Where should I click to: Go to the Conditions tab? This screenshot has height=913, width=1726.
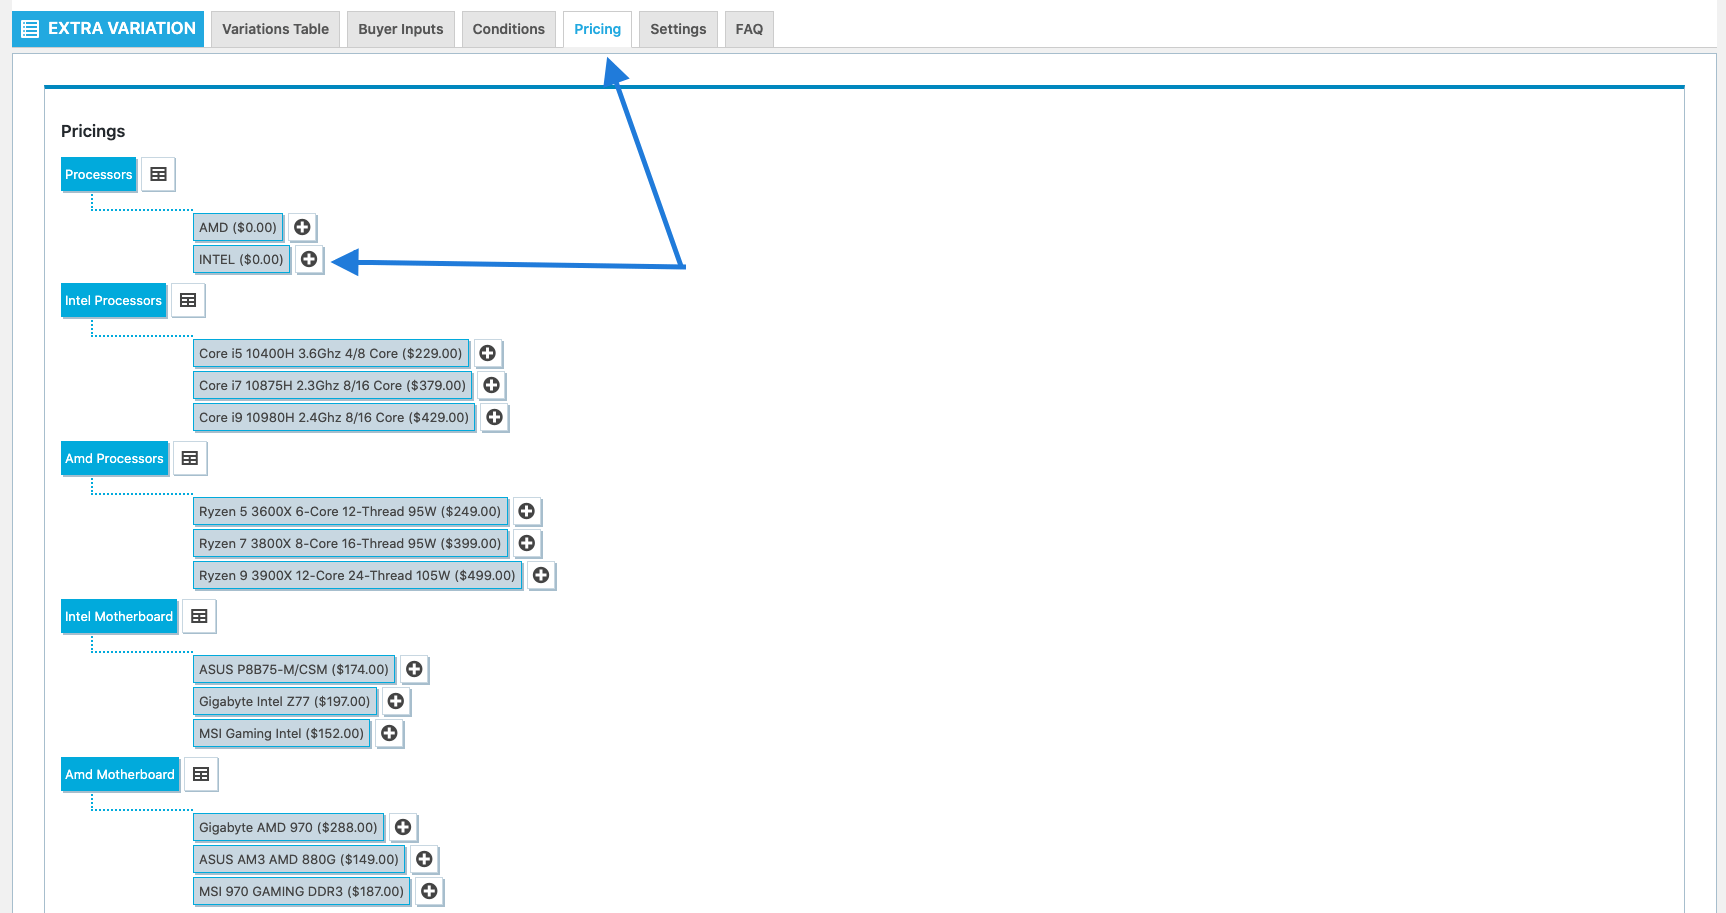click(509, 29)
